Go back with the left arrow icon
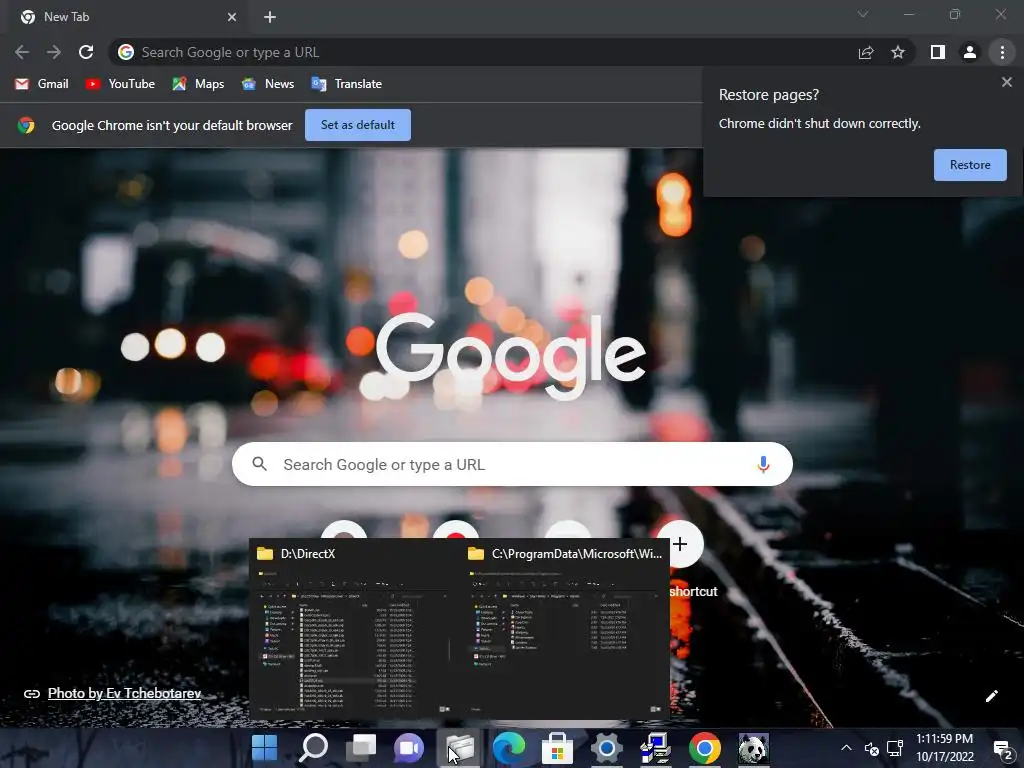 pos(22,52)
